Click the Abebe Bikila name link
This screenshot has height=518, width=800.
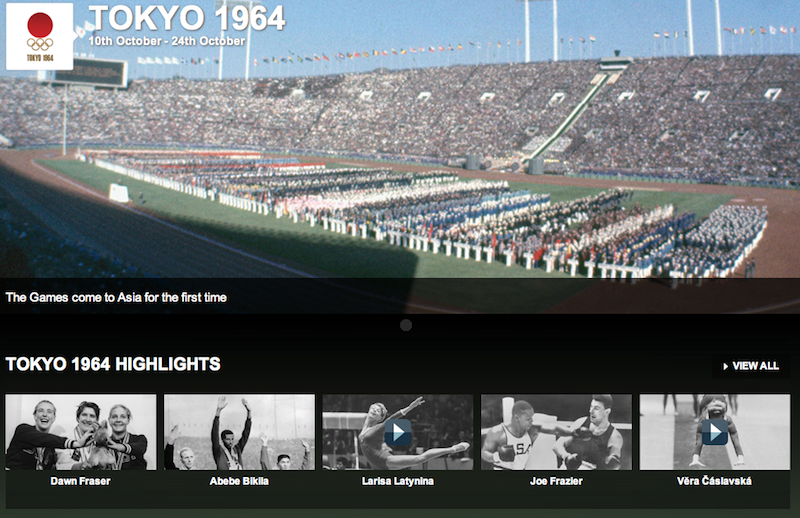[x=239, y=481]
